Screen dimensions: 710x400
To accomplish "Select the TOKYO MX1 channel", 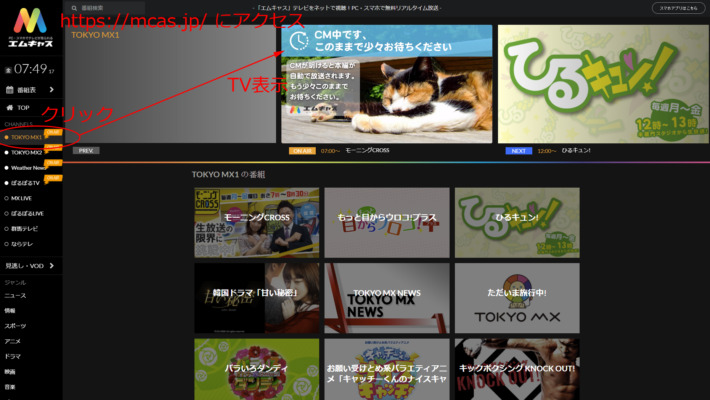I will point(28,137).
